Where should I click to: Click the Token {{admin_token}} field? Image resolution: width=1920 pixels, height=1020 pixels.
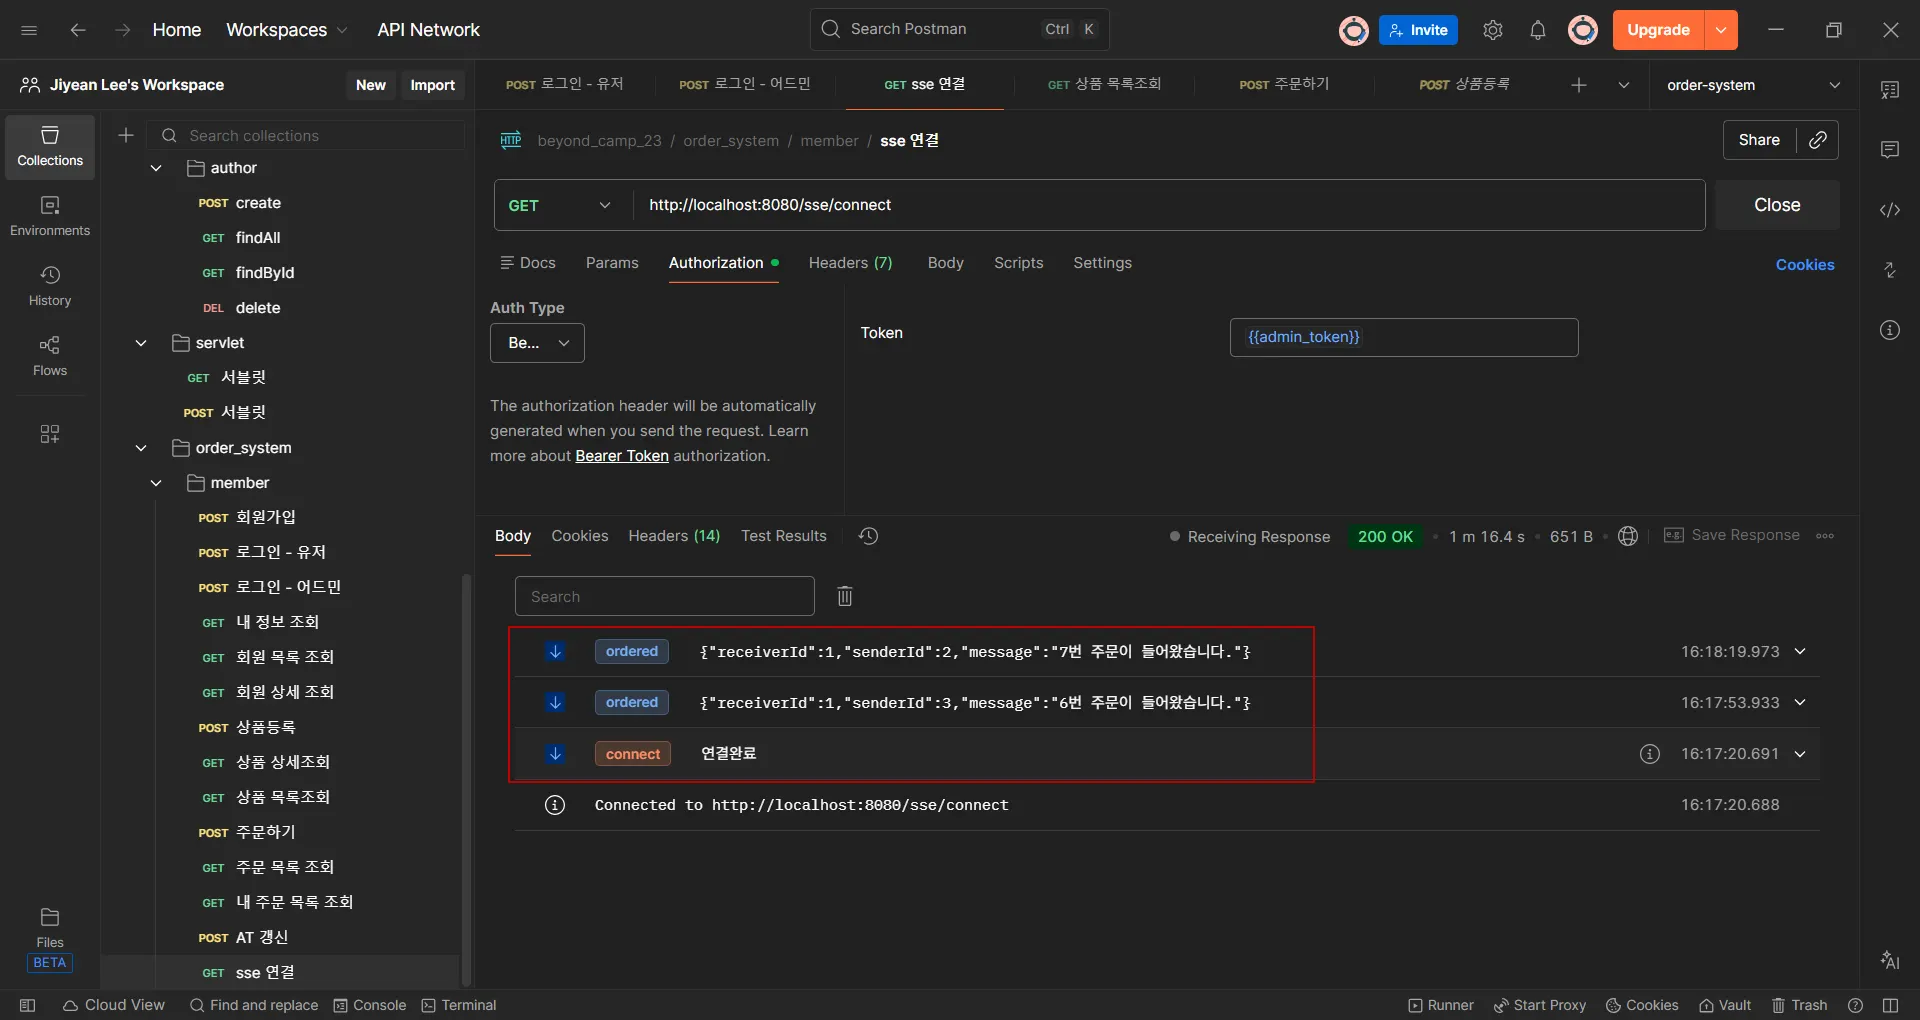(1404, 337)
